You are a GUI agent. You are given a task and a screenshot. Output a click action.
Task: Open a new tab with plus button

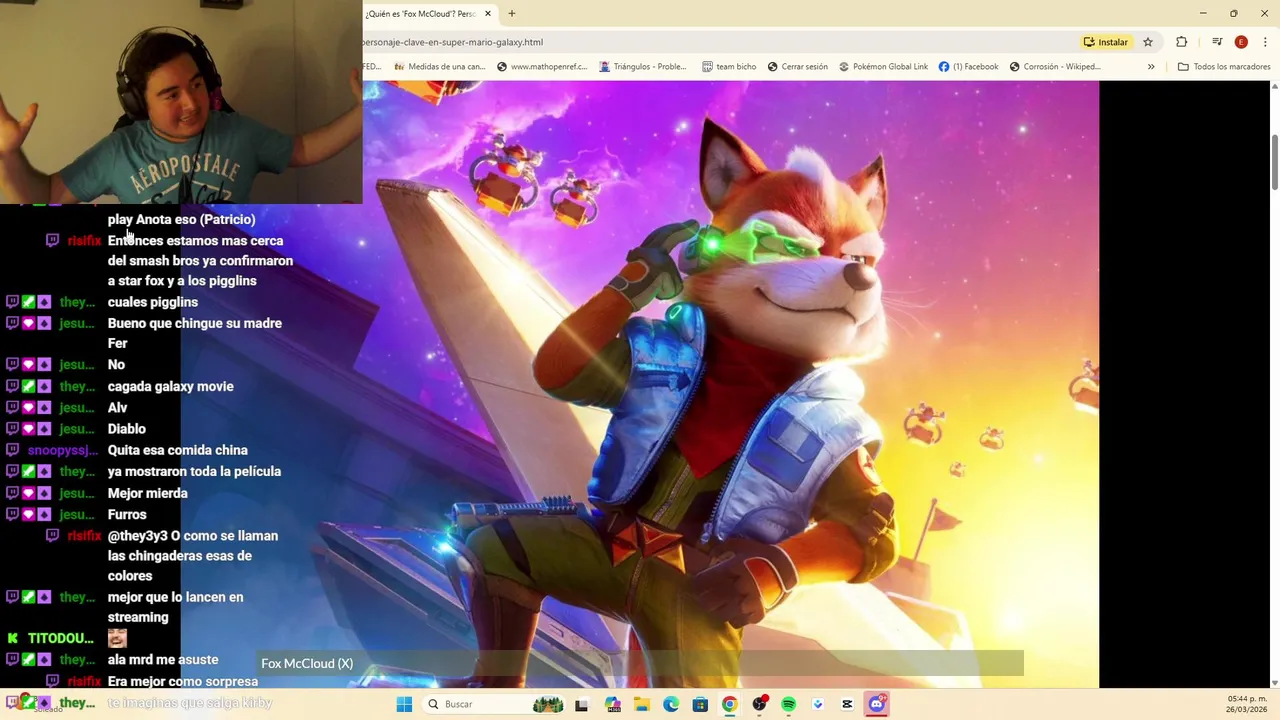pos(511,14)
